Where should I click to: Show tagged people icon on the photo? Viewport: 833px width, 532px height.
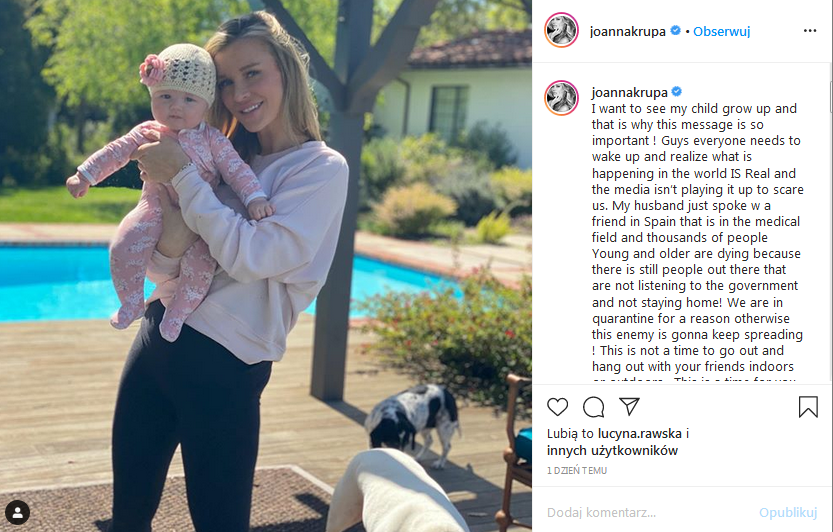tap(17, 513)
